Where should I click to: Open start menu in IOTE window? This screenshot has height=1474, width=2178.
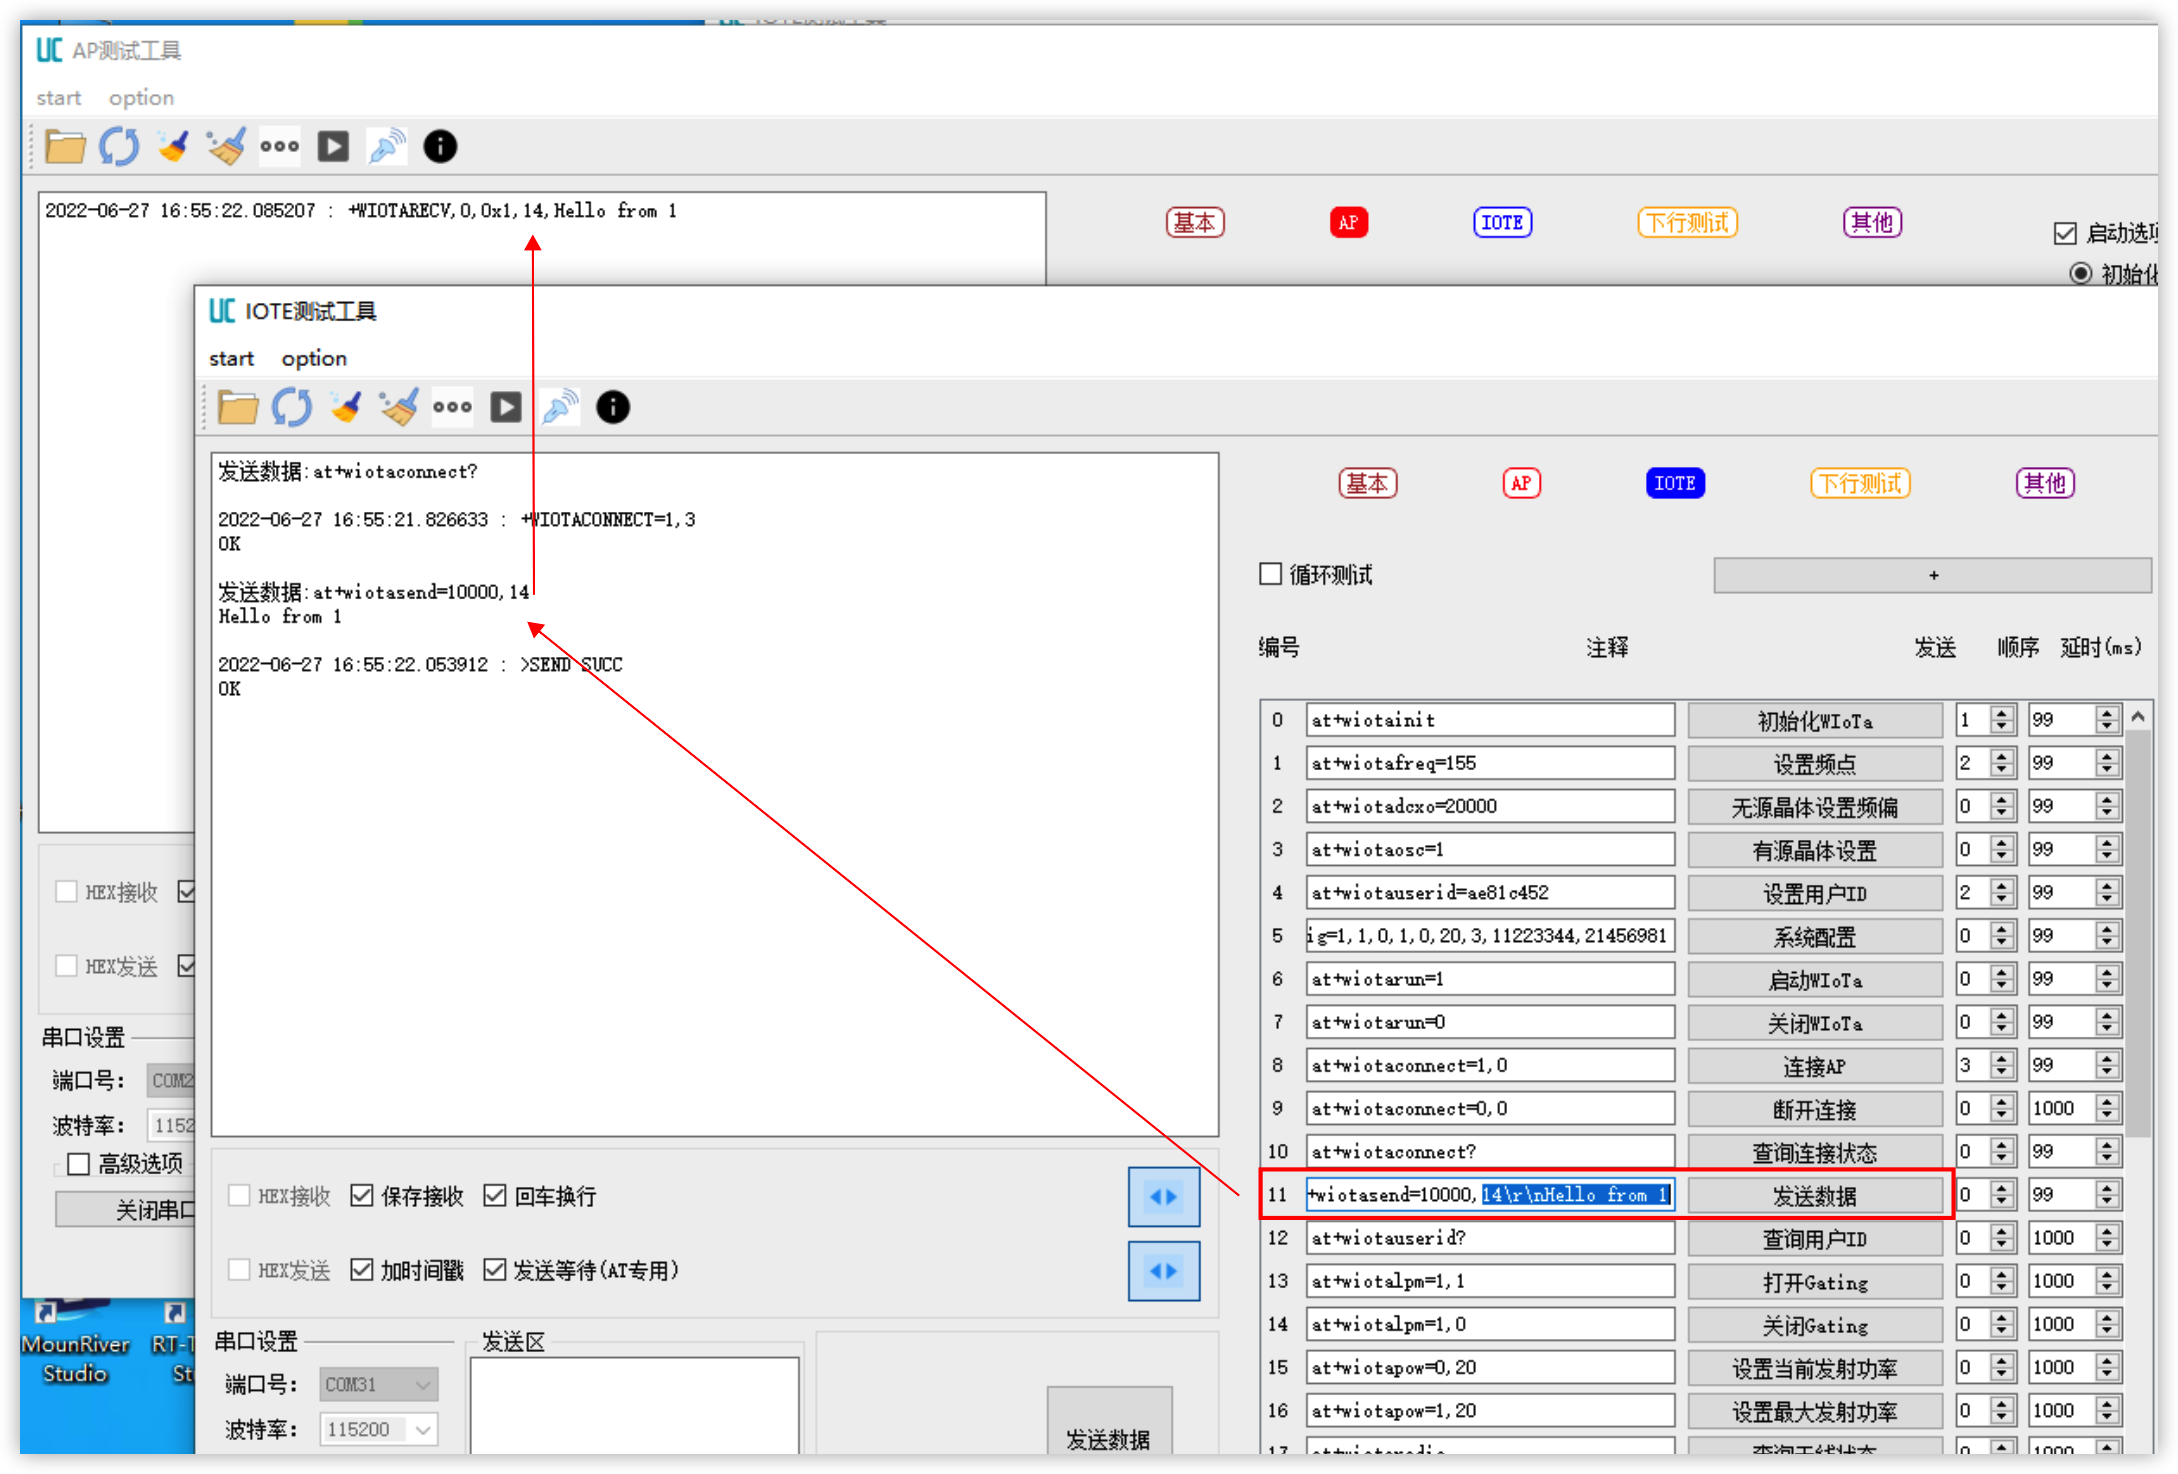pos(232,358)
